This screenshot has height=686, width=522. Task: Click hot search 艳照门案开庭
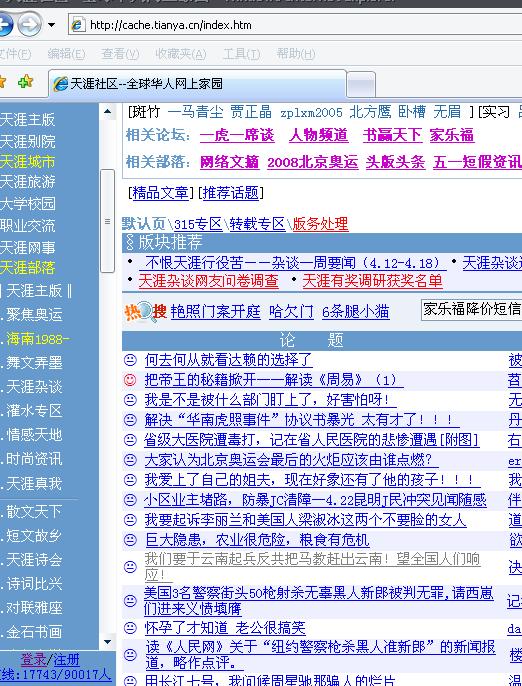tap(216, 312)
